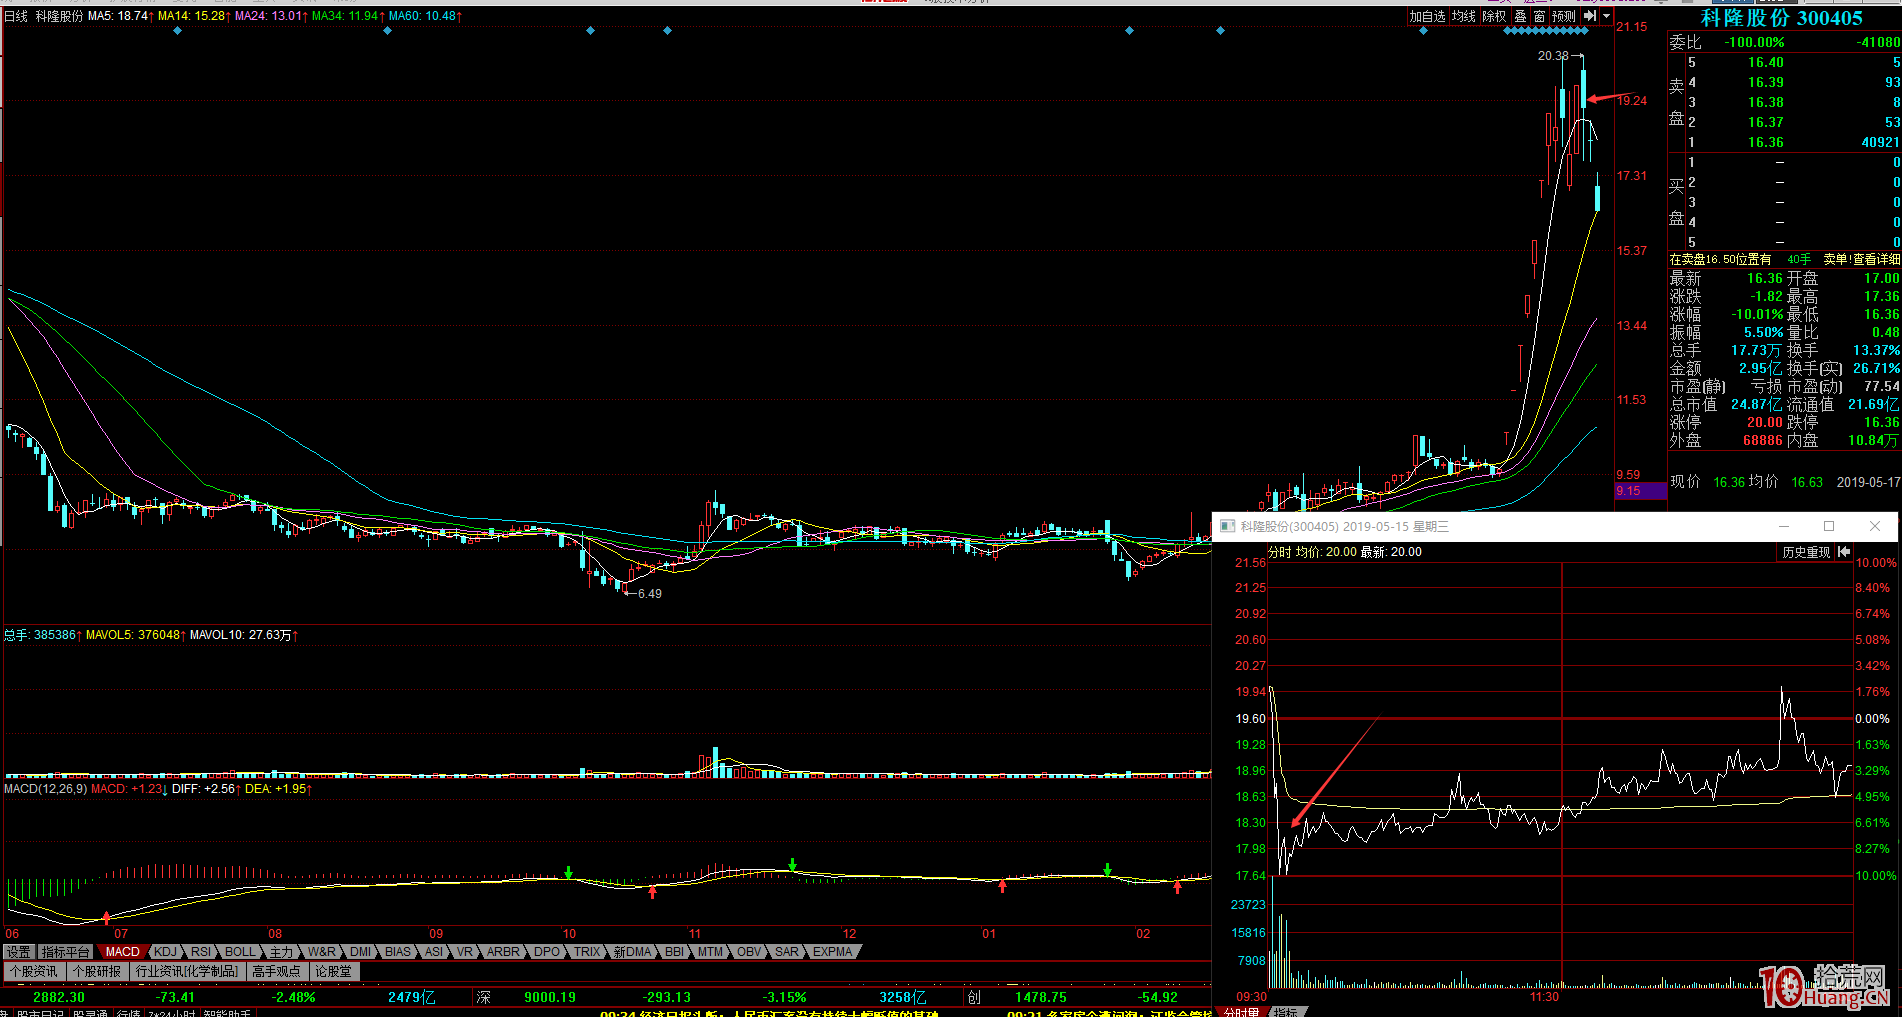Click the collapse arrow icon beside 历史重现

click(1844, 552)
